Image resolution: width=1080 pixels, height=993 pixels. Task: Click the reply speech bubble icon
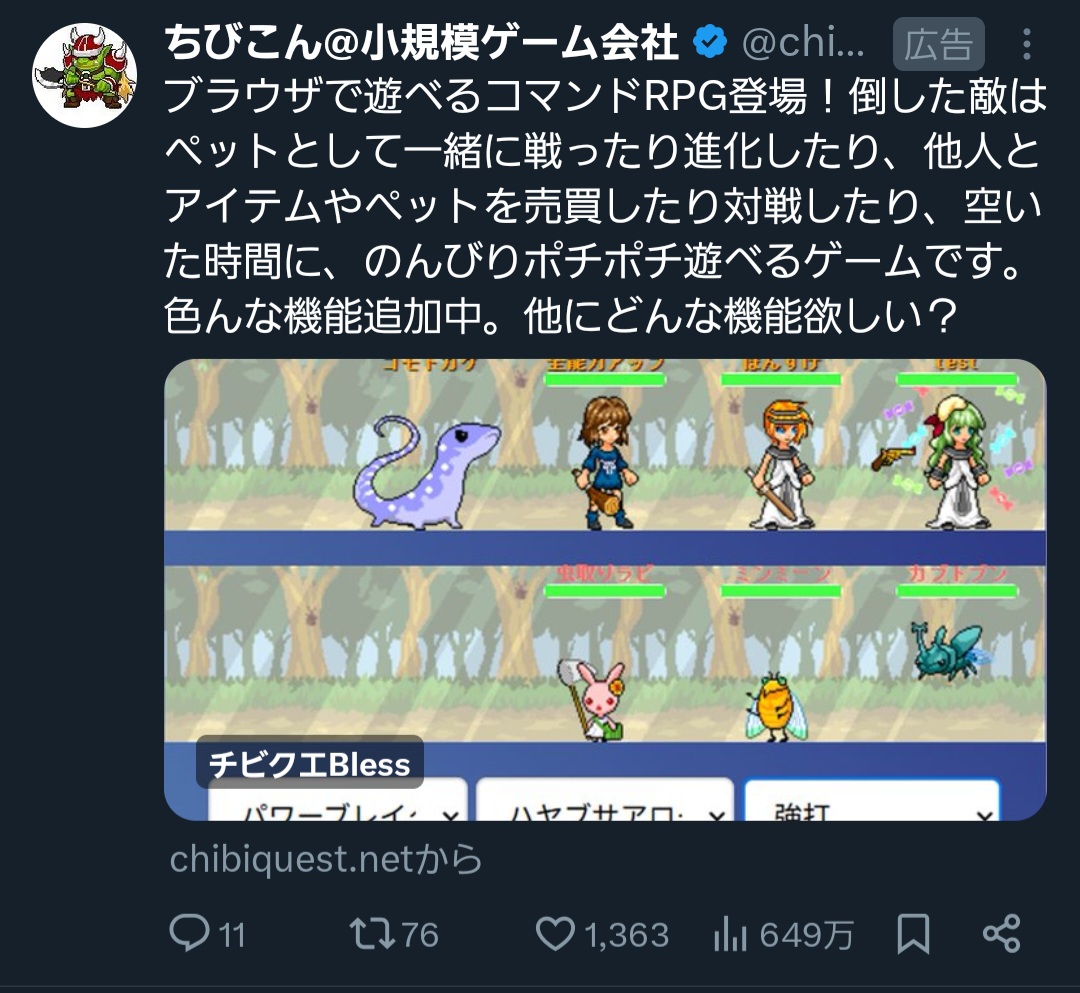tap(188, 933)
